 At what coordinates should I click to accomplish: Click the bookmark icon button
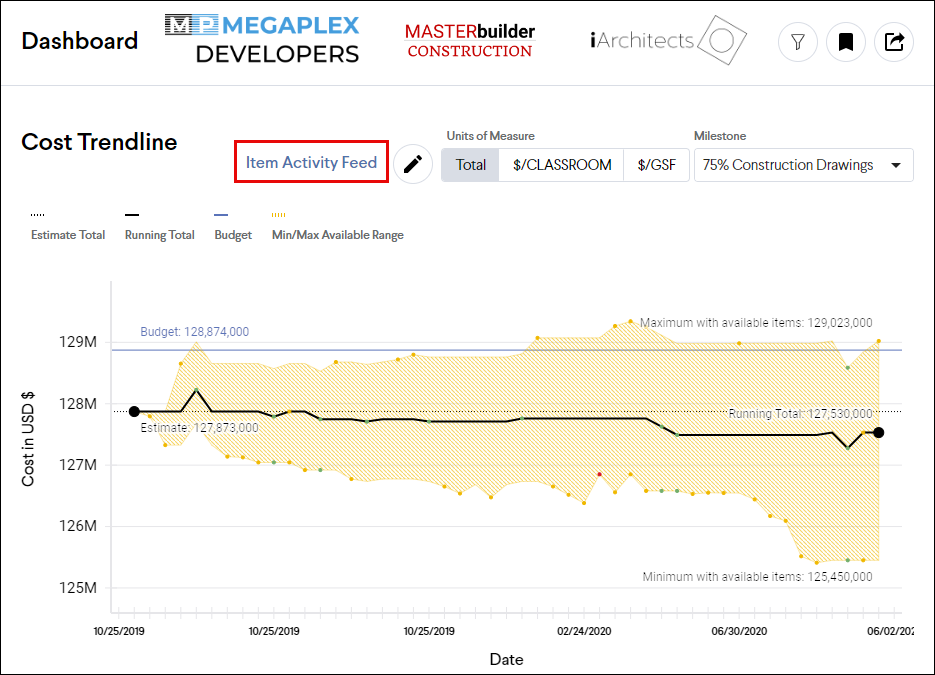pyautogui.click(x=846, y=42)
